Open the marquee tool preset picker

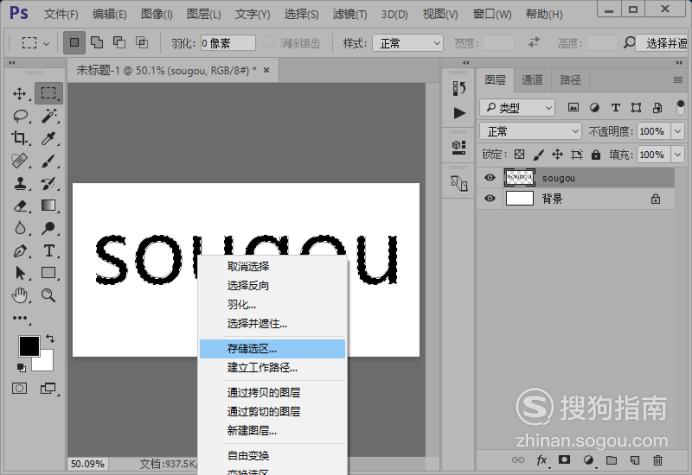35,43
